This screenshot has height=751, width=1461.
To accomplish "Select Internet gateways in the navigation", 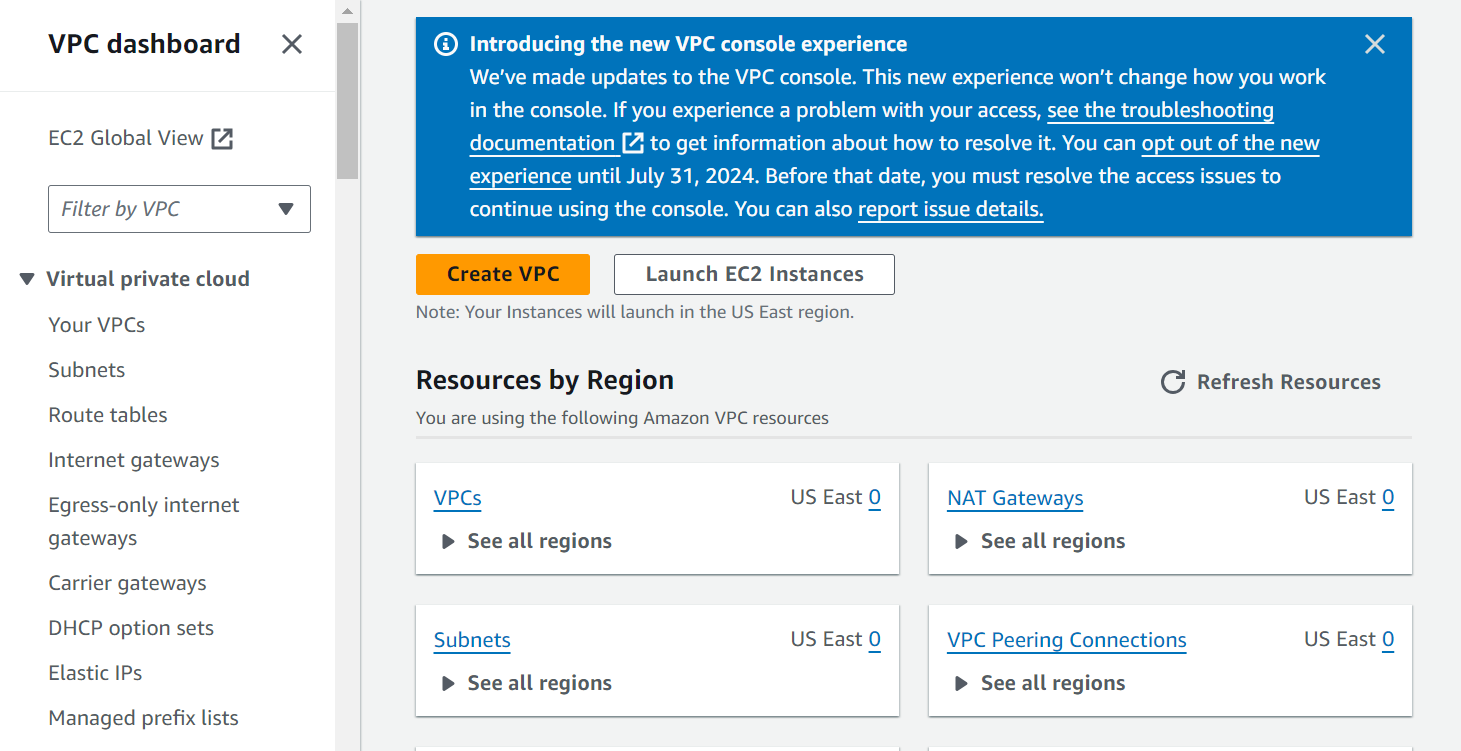I will [x=134, y=460].
